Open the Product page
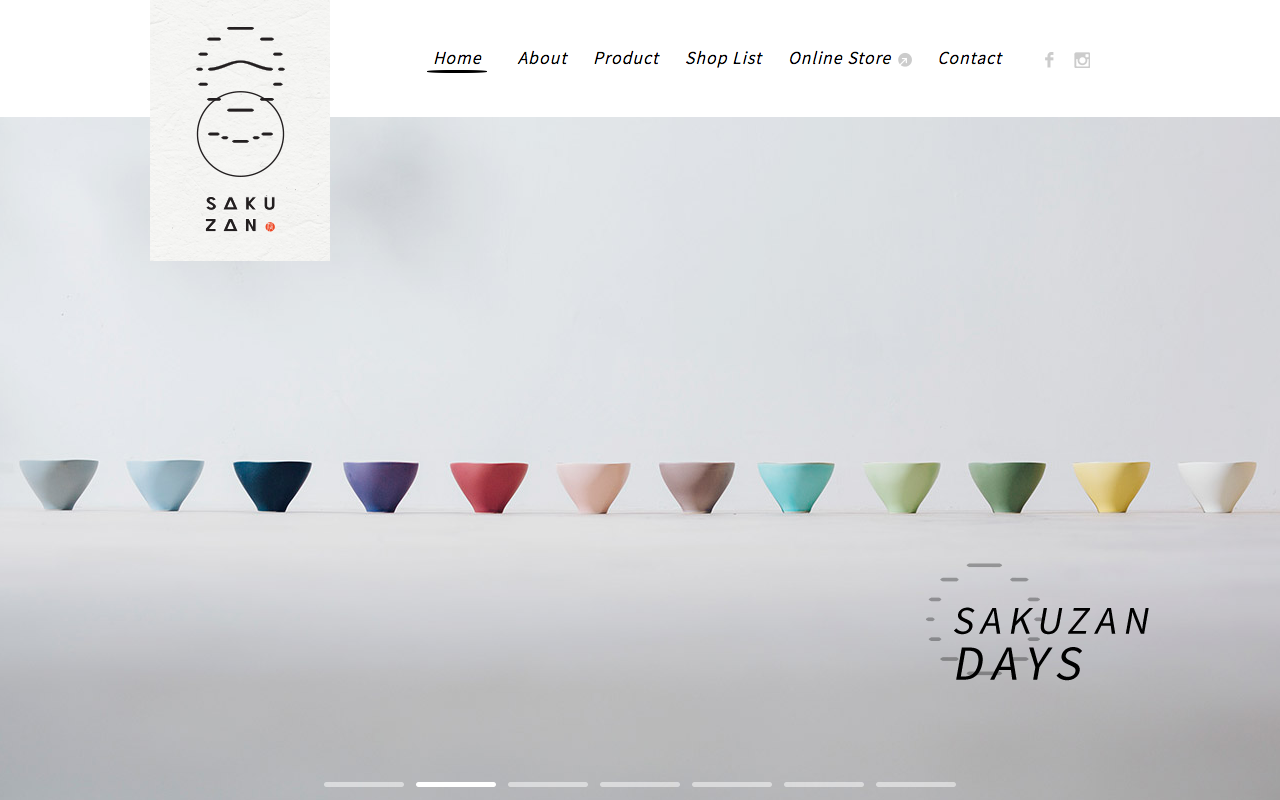Viewport: 1280px width, 800px height. (x=626, y=58)
